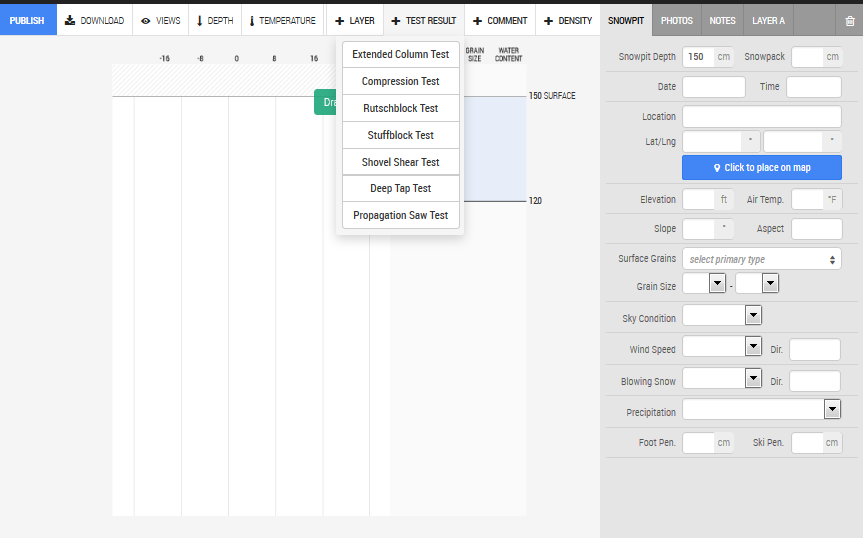Choose Rutschblock Test
Image resolution: width=863 pixels, height=538 pixels.
point(401,108)
